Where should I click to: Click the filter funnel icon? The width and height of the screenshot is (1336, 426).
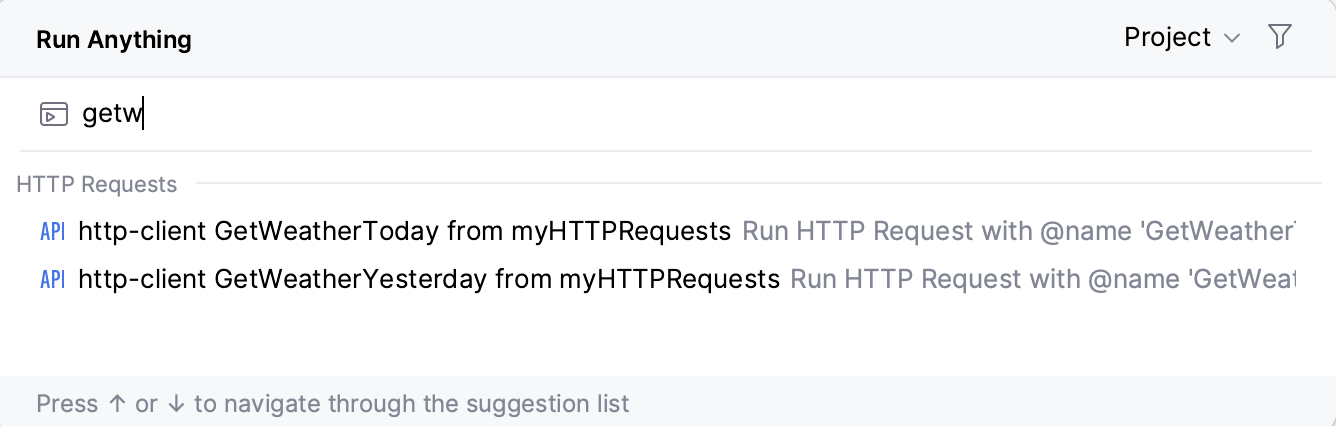(1280, 38)
